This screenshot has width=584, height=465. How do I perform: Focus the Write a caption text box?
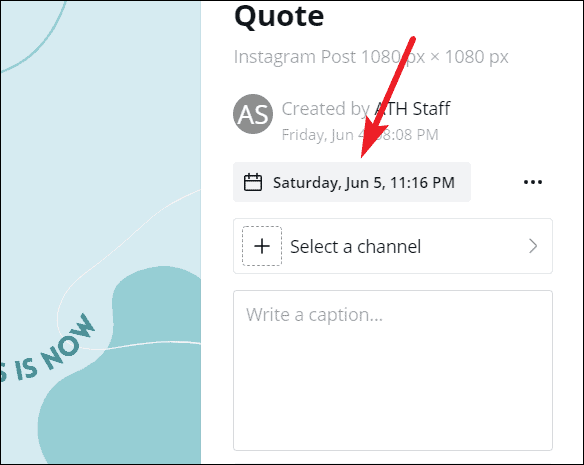[x=393, y=370]
